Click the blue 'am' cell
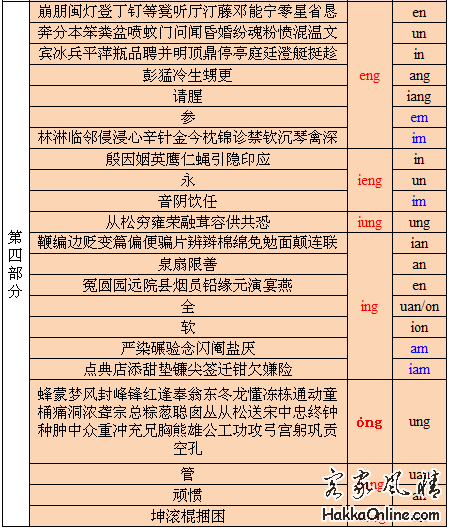This screenshot has height=529, width=449. tap(419, 348)
